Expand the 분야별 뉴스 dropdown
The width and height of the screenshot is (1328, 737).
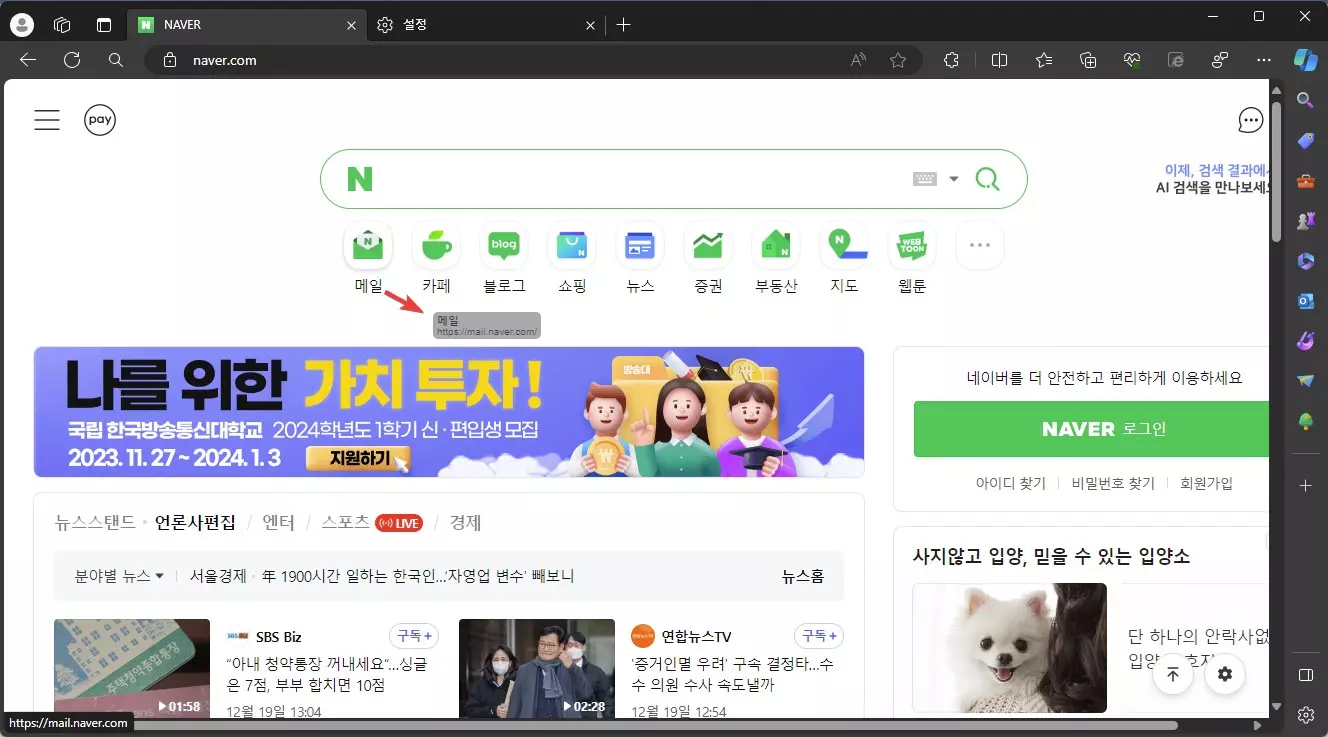[117, 576]
